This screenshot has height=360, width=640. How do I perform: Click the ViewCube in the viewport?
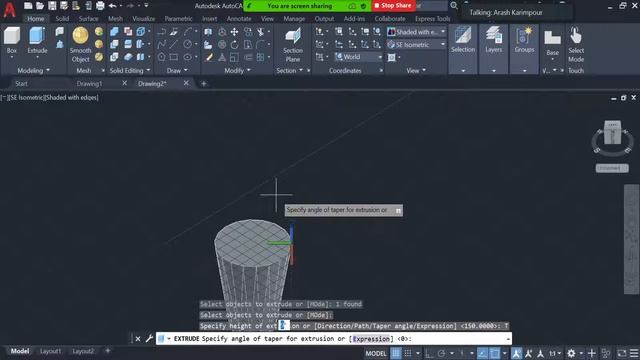tap(612, 133)
